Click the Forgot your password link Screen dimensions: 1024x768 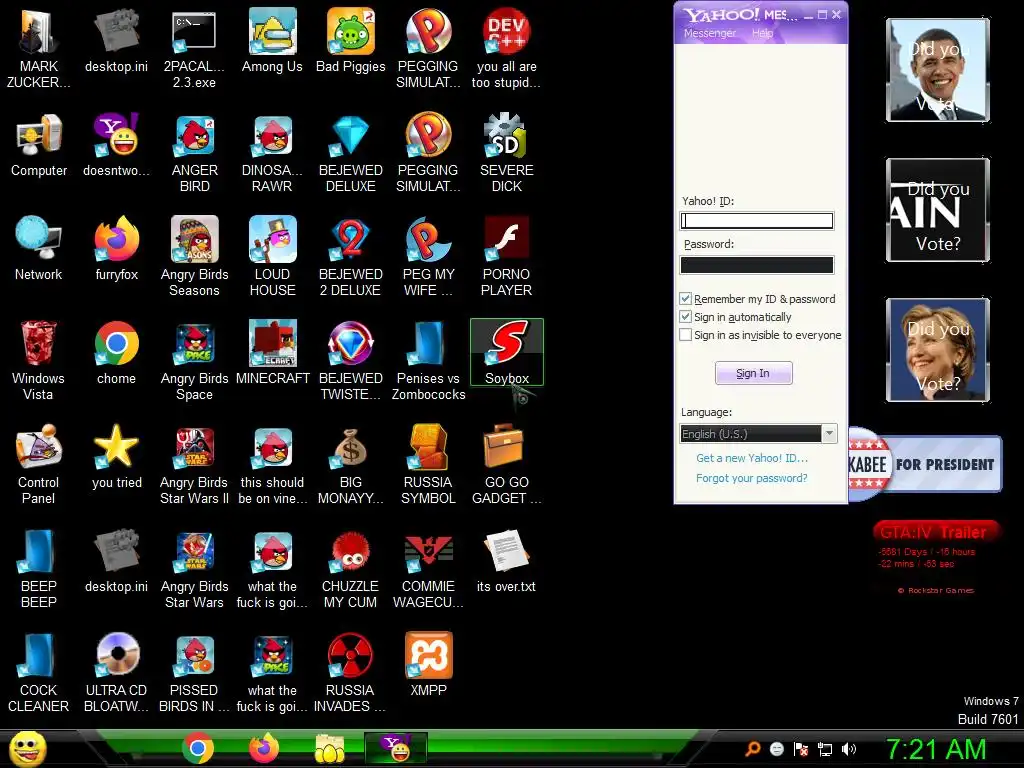752,478
